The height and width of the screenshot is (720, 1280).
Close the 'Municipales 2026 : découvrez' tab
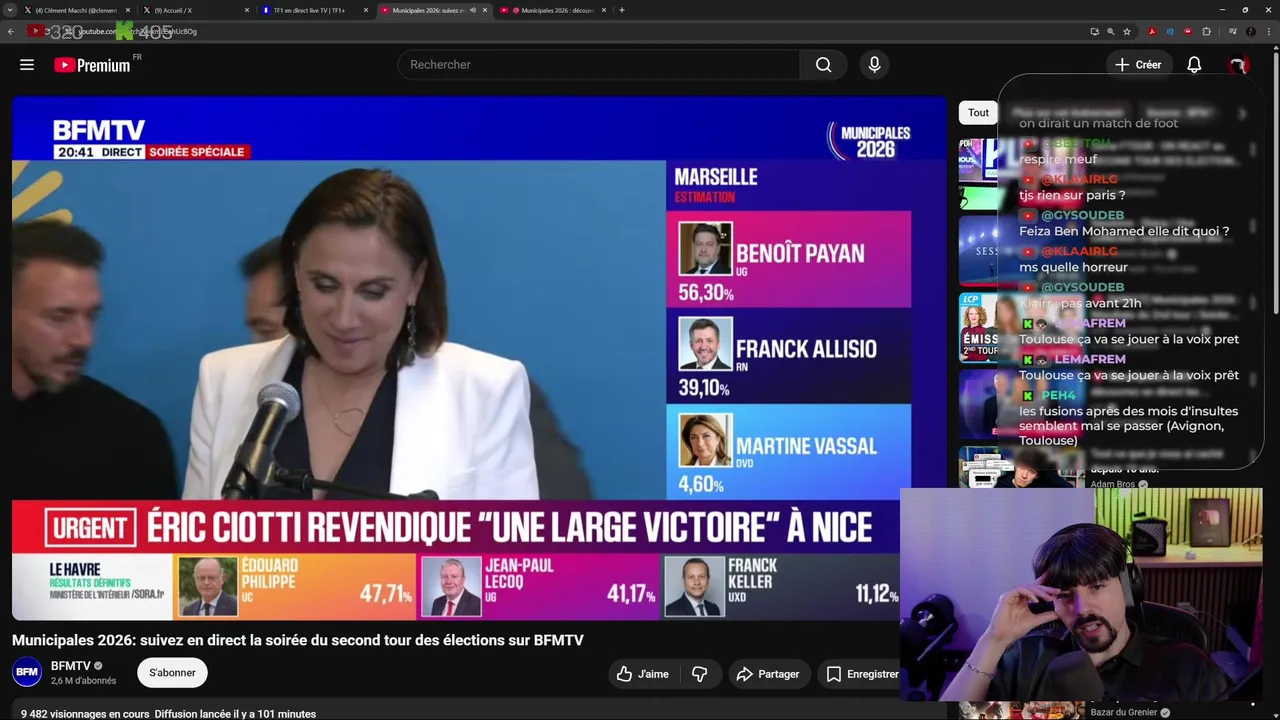coord(603,10)
